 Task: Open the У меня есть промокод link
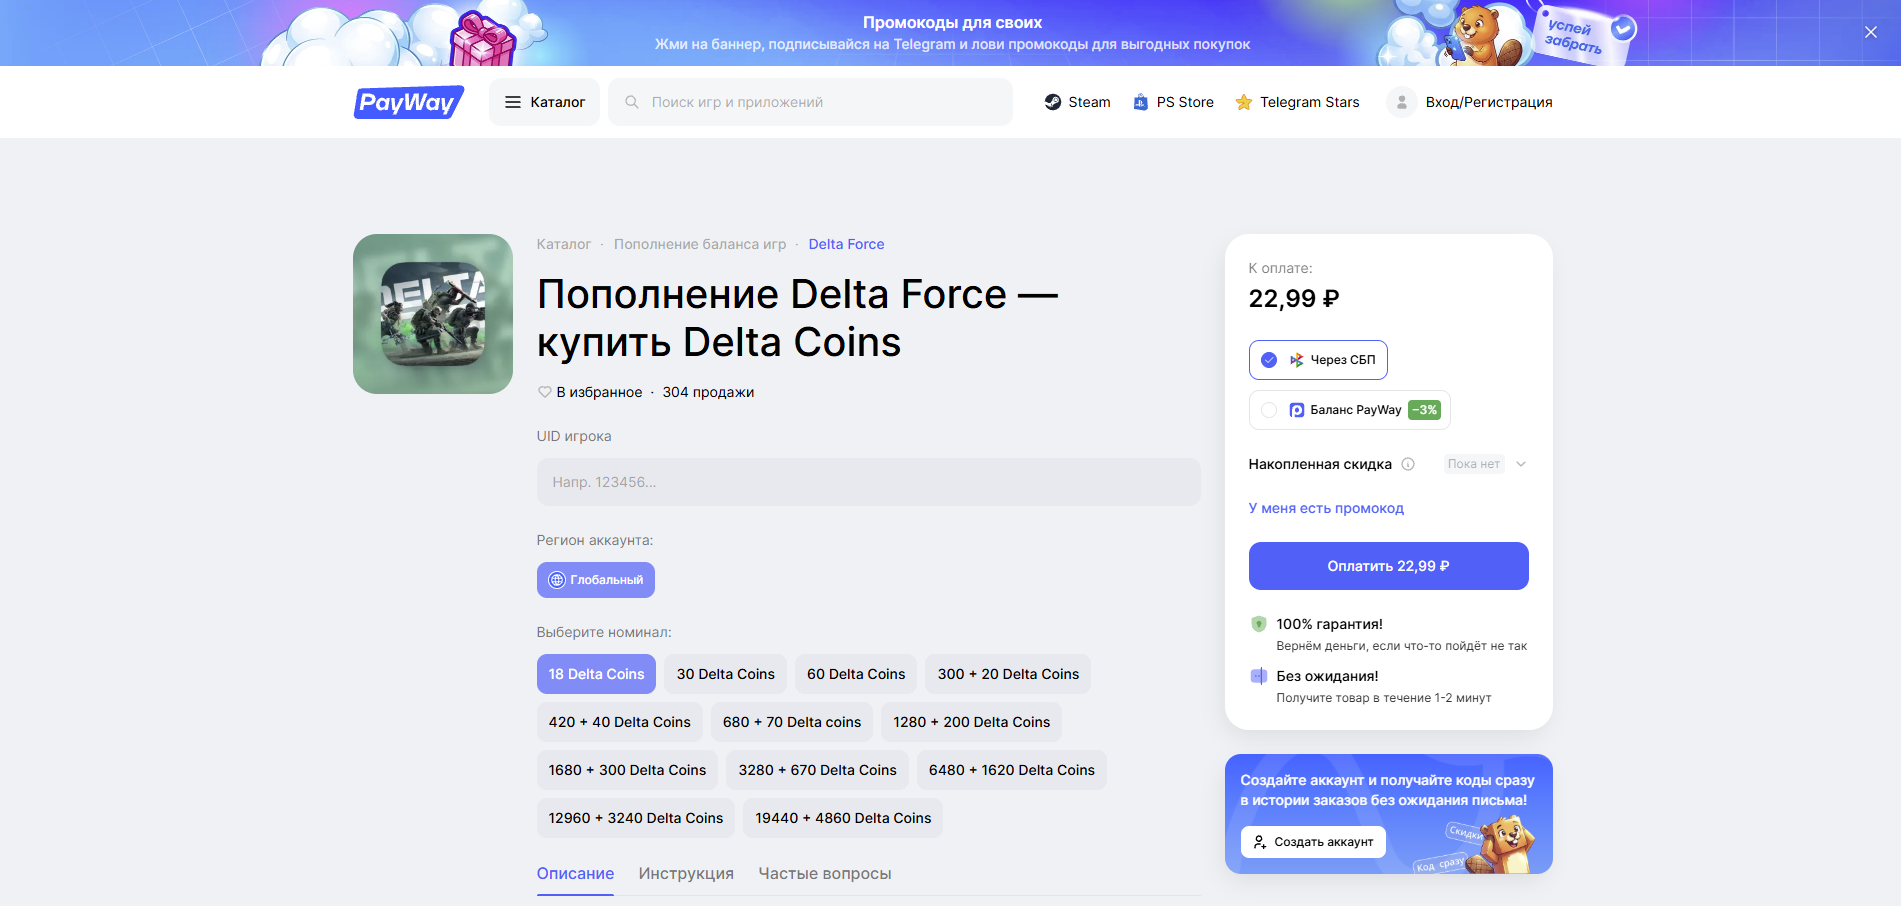(x=1326, y=508)
